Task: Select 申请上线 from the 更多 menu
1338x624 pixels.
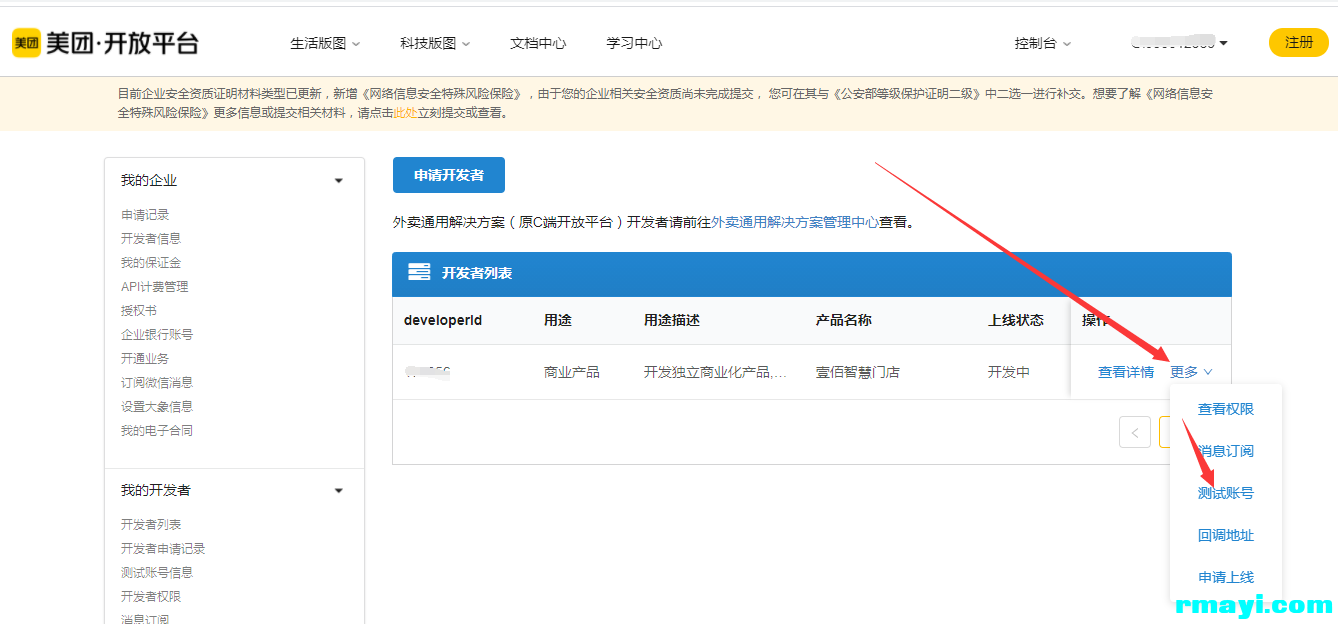Action: pos(1226,577)
